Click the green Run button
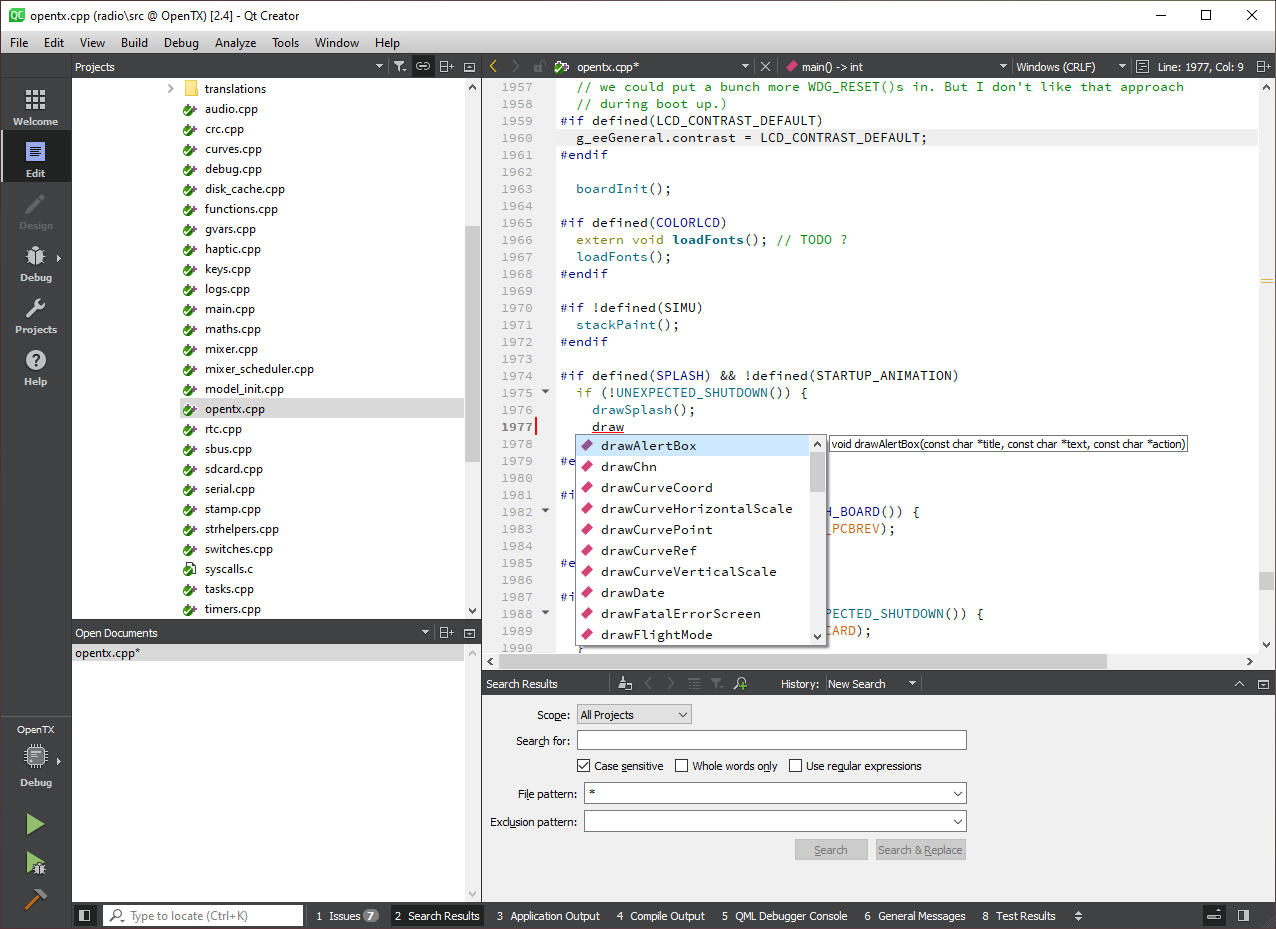This screenshot has height=929, width=1276. click(x=35, y=824)
